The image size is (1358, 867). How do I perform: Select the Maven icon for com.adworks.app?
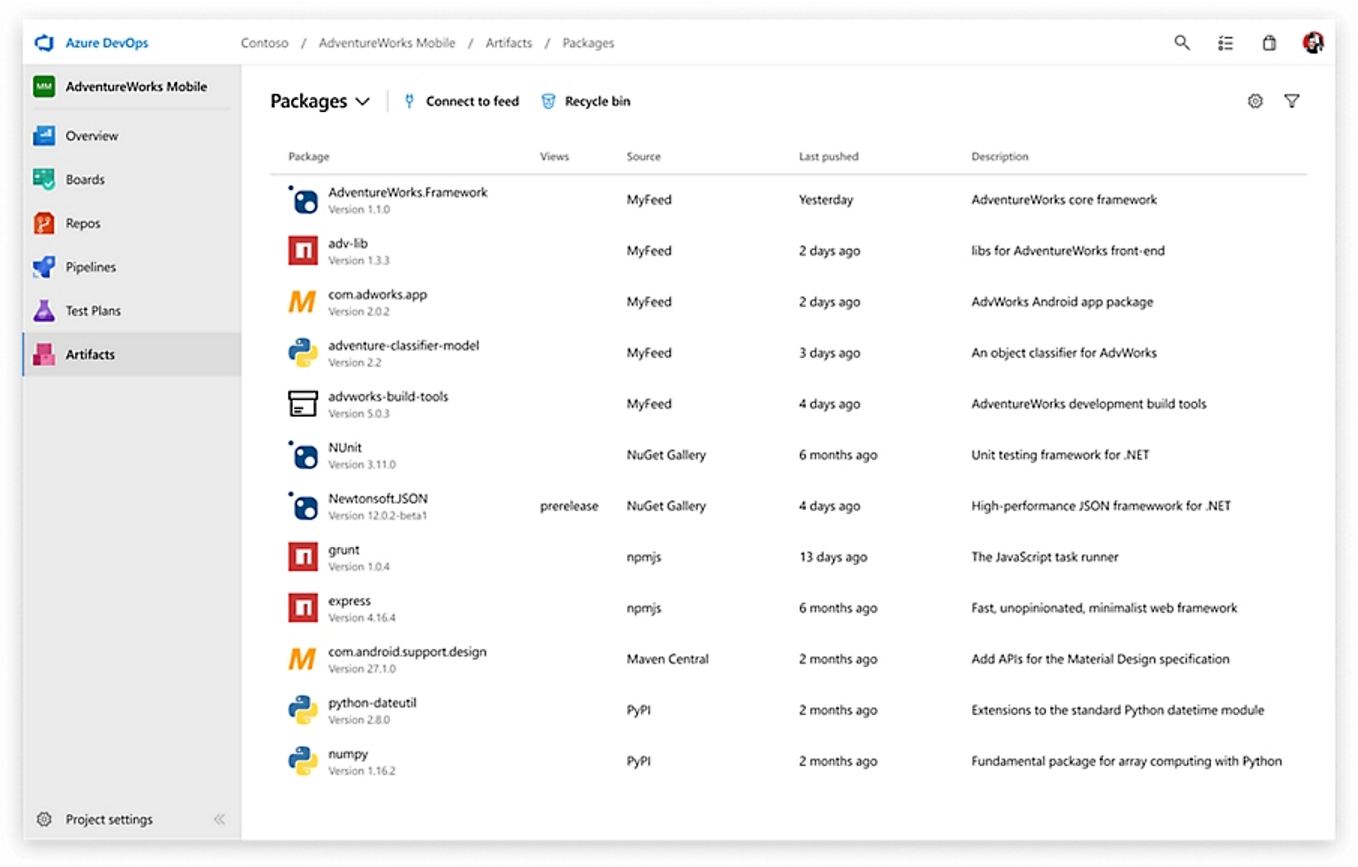click(302, 301)
